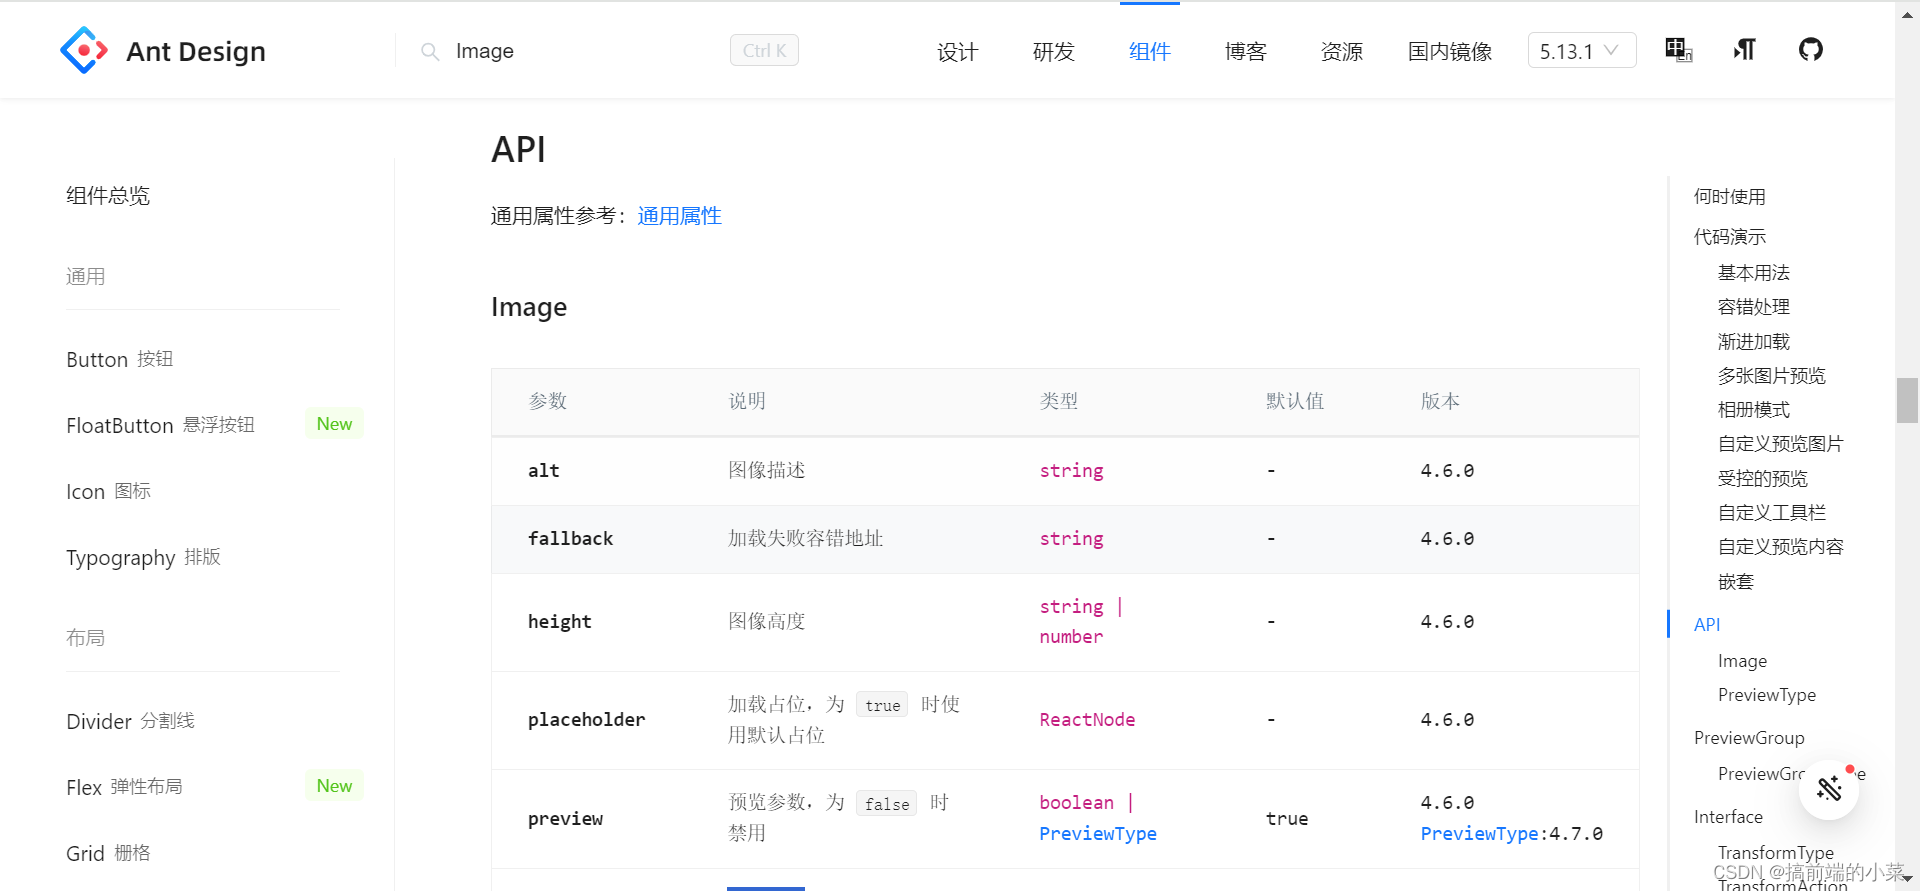
Task: Jump to 多张图片预览 anchor
Action: click(1771, 376)
